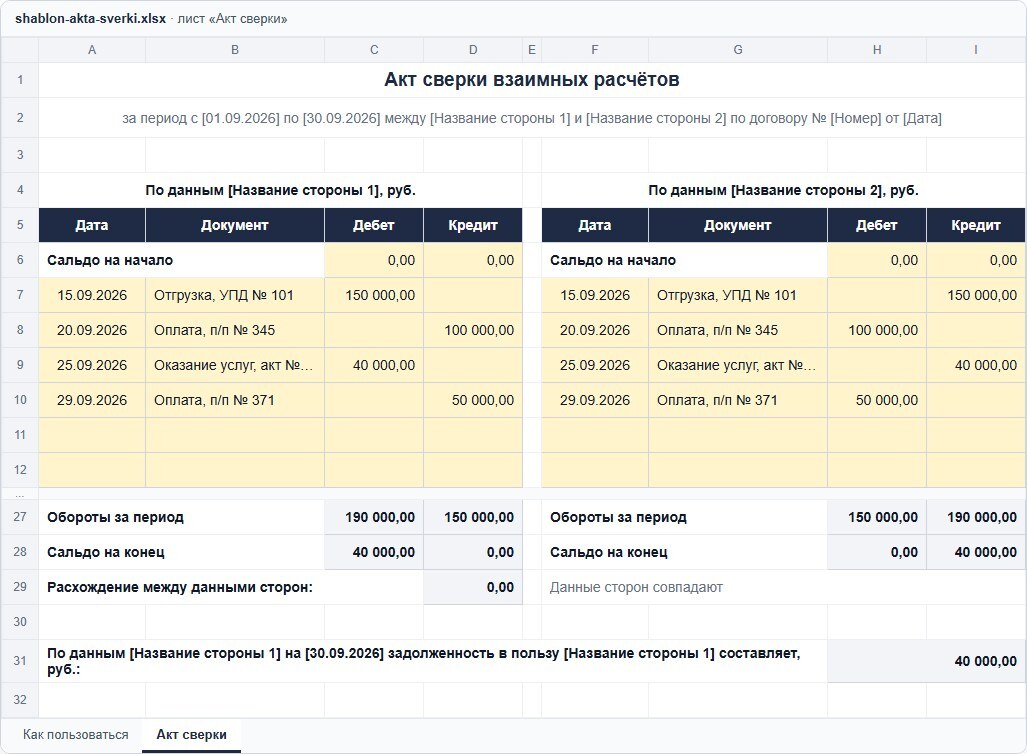The width and height of the screenshot is (1027, 754).
Task: Select "Оплата, п/п № 371" in column B
Action: [x=214, y=400]
